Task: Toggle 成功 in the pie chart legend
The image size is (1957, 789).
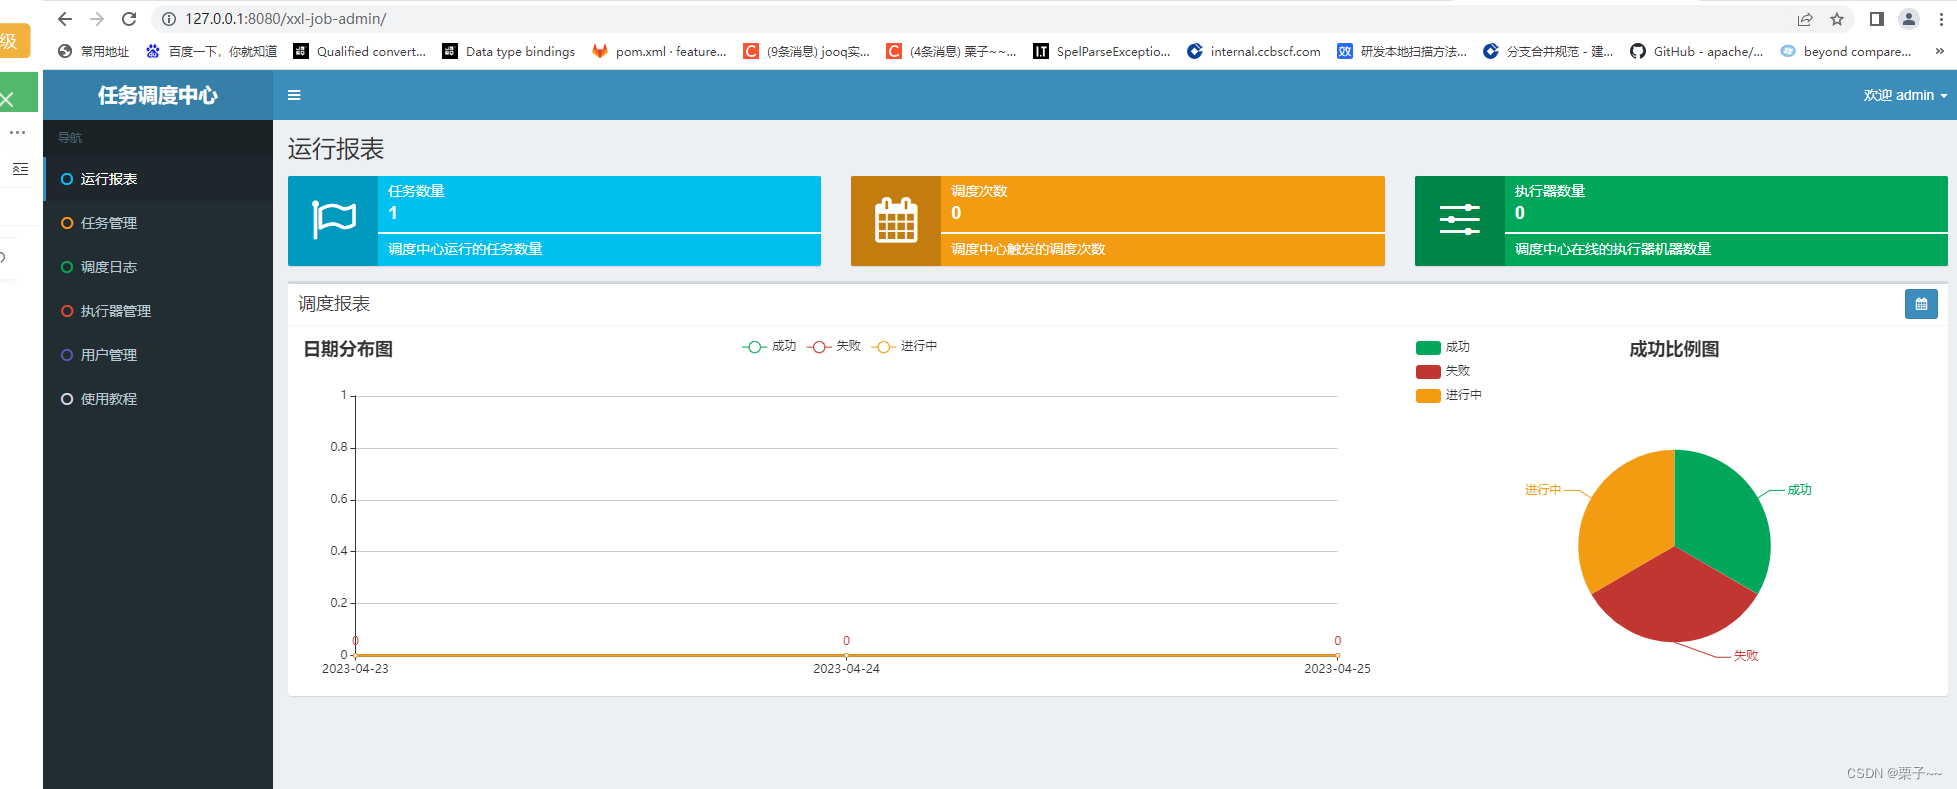Action: pos(1442,347)
